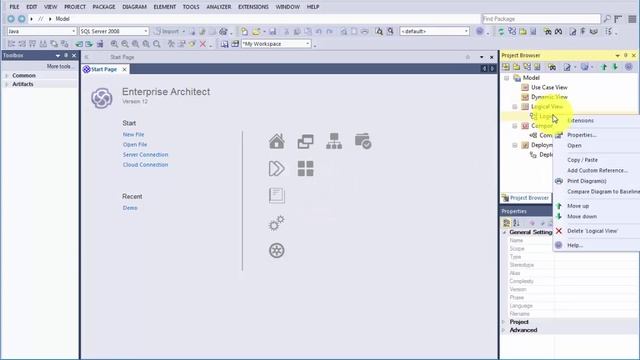Click the Find Package search magnifier icon

[x=607, y=19]
